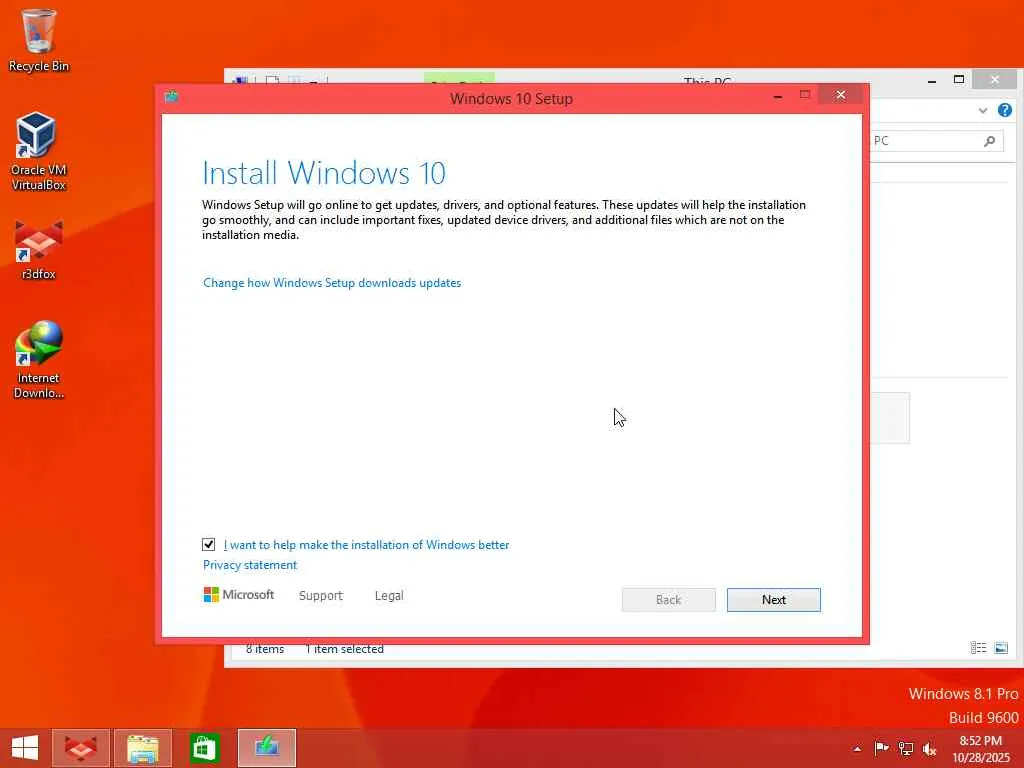1024x768 pixels.
Task: Click the I want to help make installation link text
Action: pos(366,545)
